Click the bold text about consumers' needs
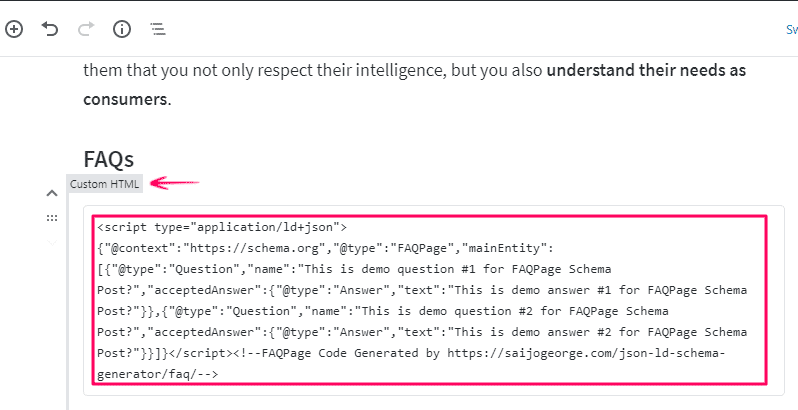 pyautogui.click(x=646, y=71)
